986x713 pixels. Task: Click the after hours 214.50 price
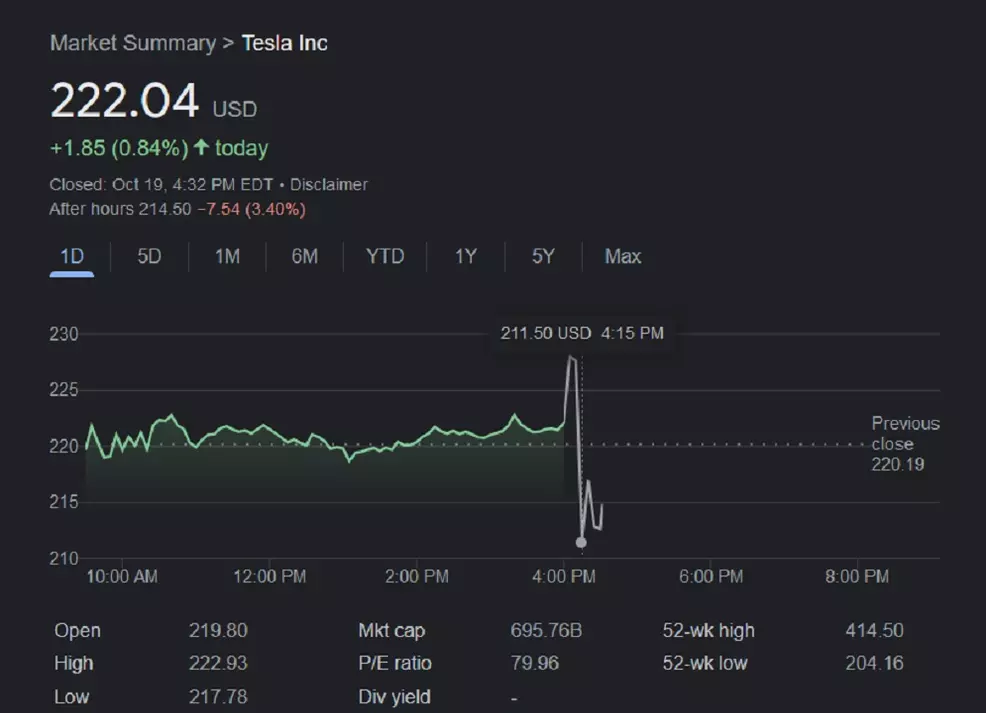[x=164, y=209]
